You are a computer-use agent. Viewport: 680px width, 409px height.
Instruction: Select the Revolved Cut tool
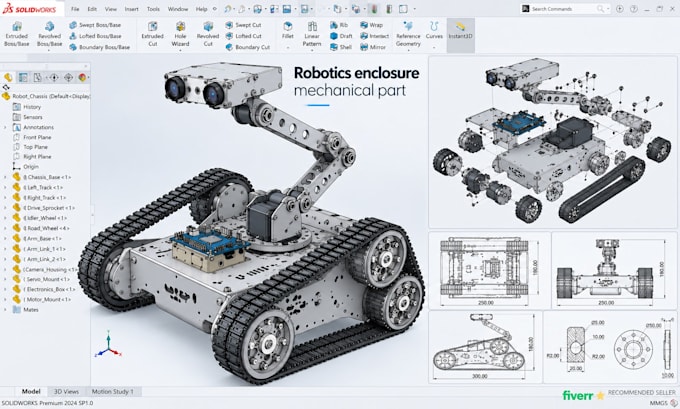pos(208,33)
